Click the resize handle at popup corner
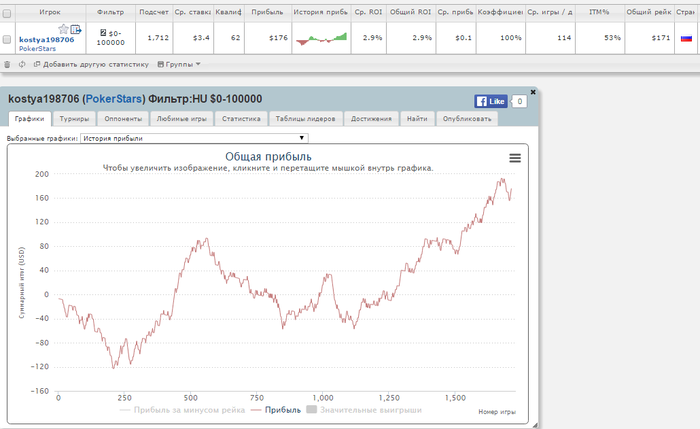700x429 pixels. pyautogui.click(x=535, y=425)
